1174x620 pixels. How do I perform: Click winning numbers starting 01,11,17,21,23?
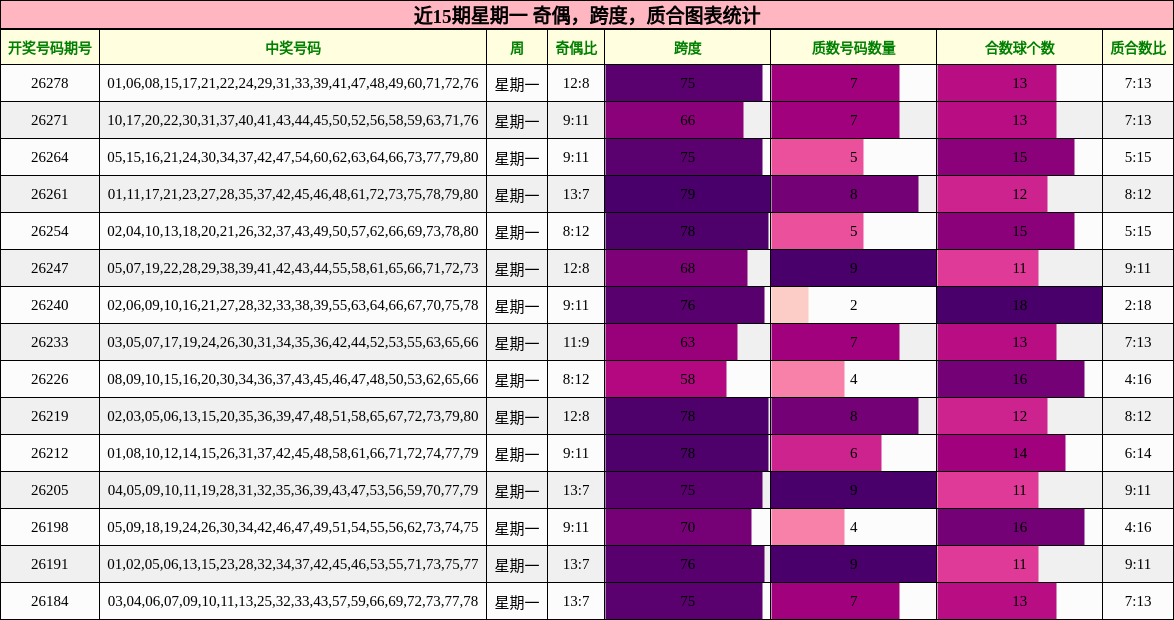293,194
